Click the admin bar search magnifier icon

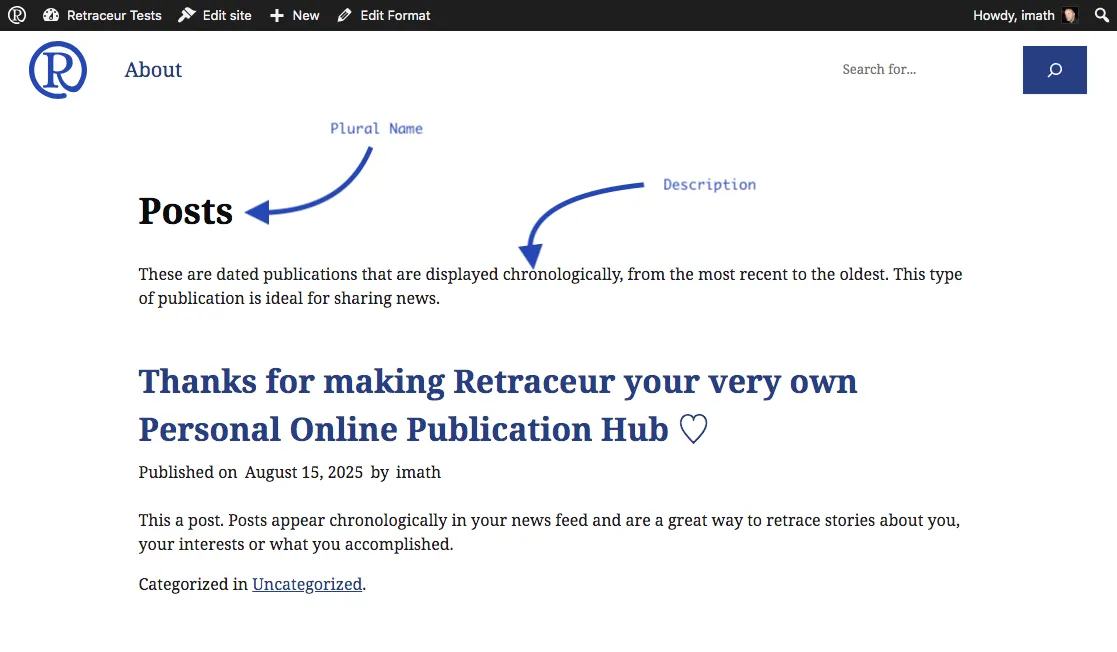(1101, 15)
